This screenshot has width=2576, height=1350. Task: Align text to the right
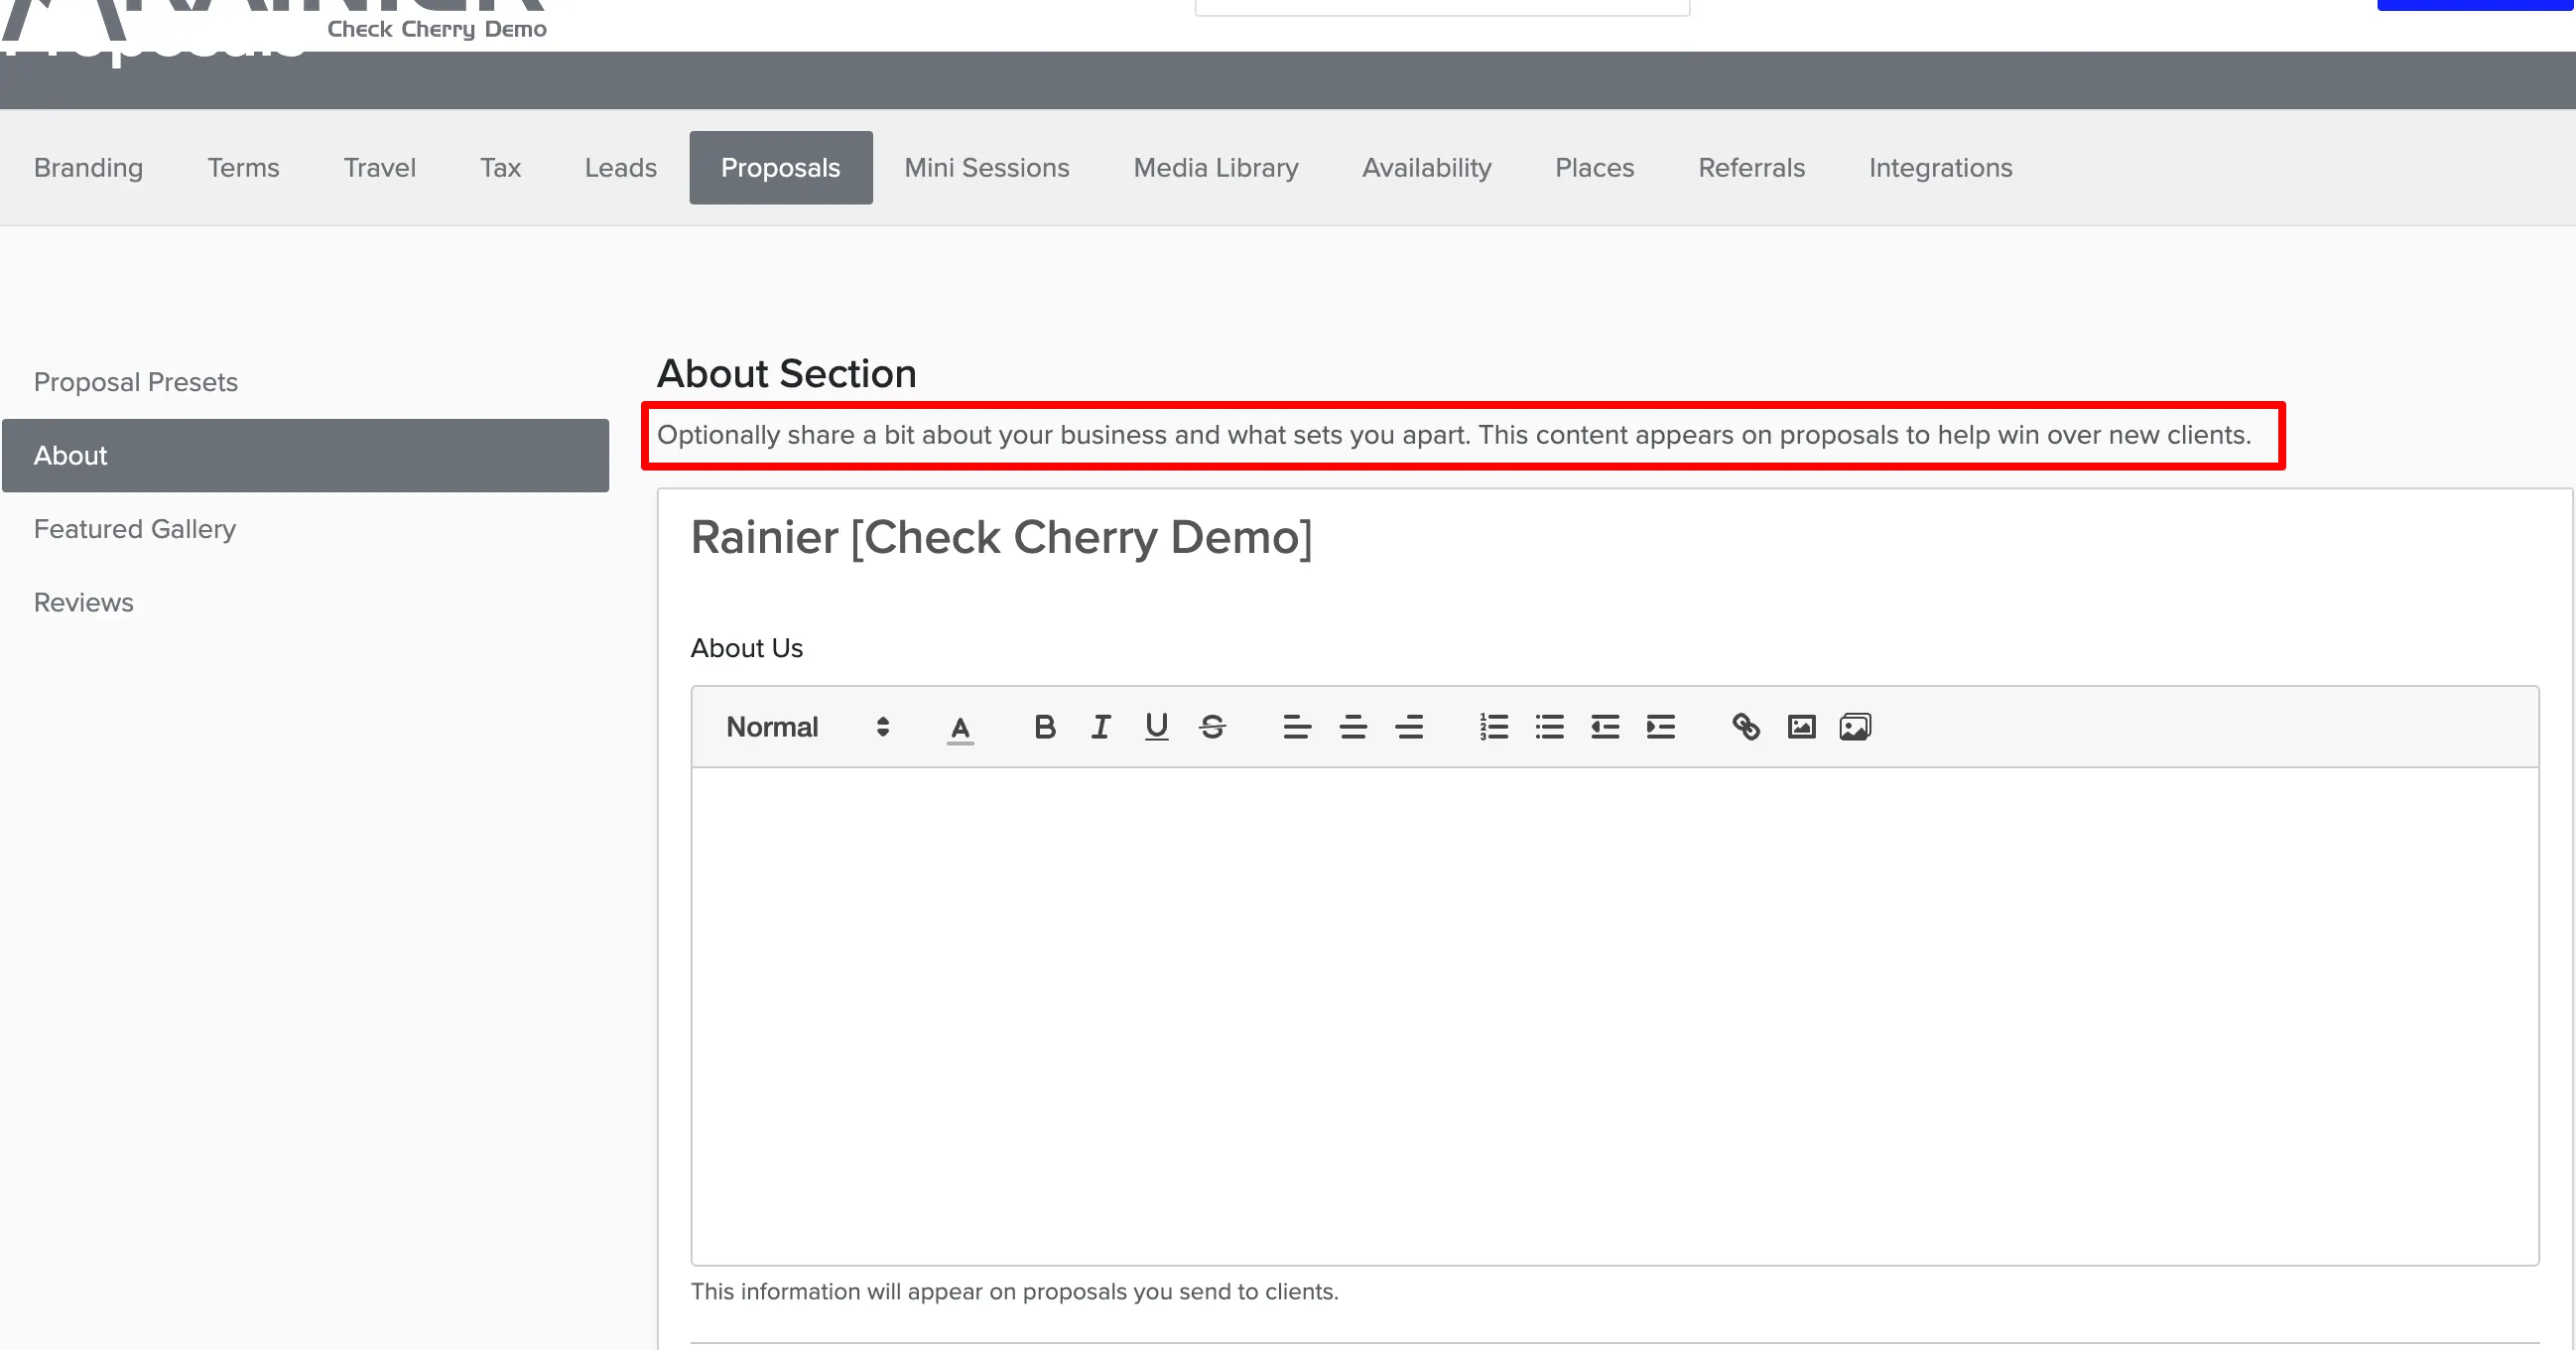coord(1409,727)
